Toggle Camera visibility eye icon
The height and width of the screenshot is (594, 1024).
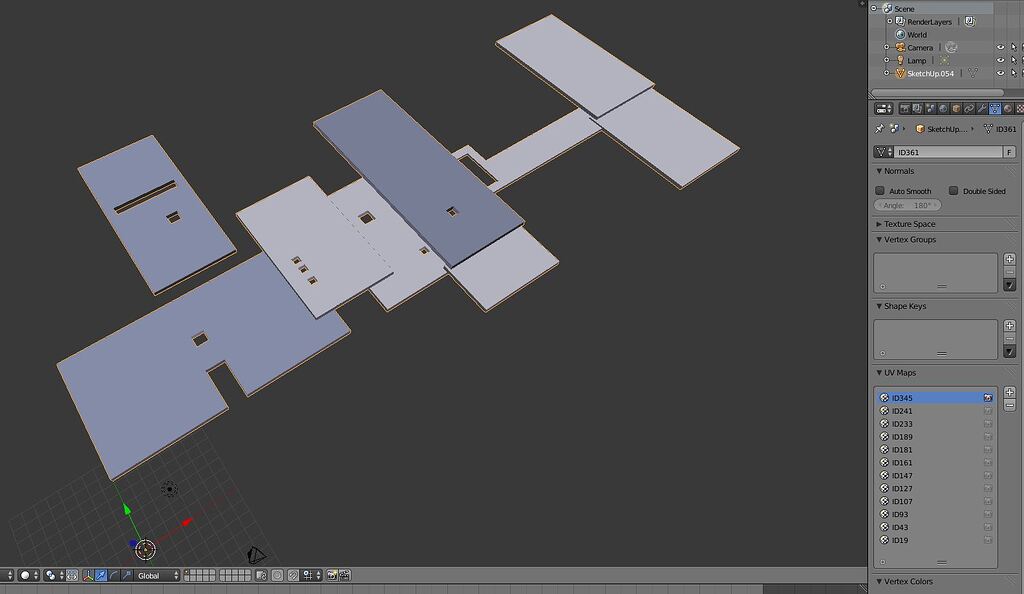click(x=1000, y=47)
